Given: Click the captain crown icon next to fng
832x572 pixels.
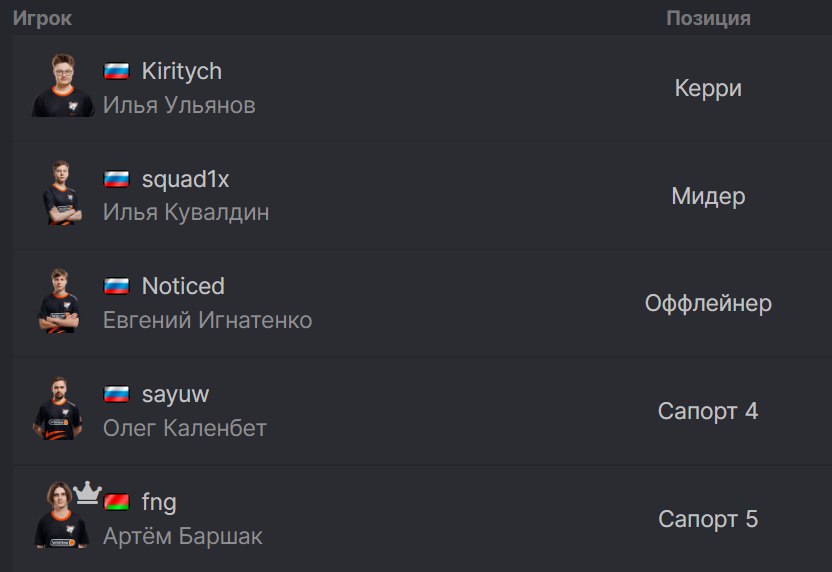Looking at the screenshot, I should [87, 492].
